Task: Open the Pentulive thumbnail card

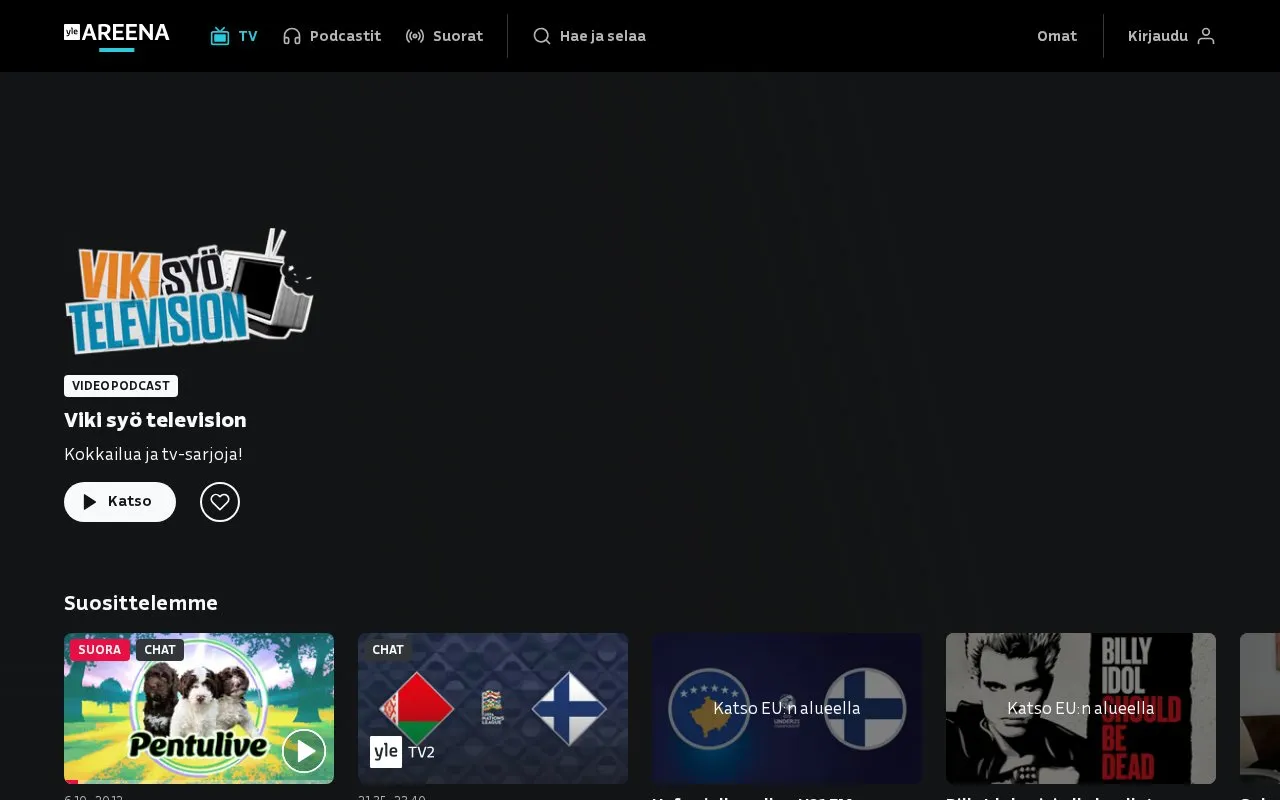Action: (199, 708)
